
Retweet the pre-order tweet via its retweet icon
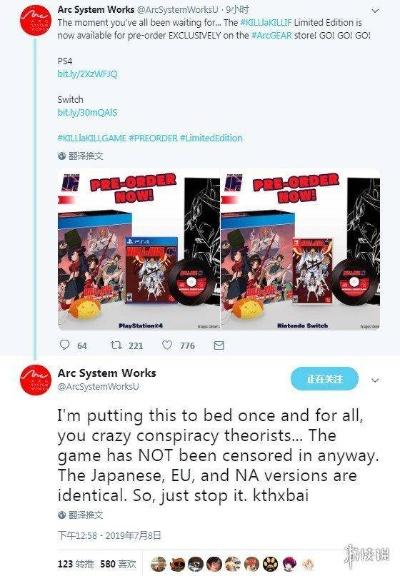[116, 345]
